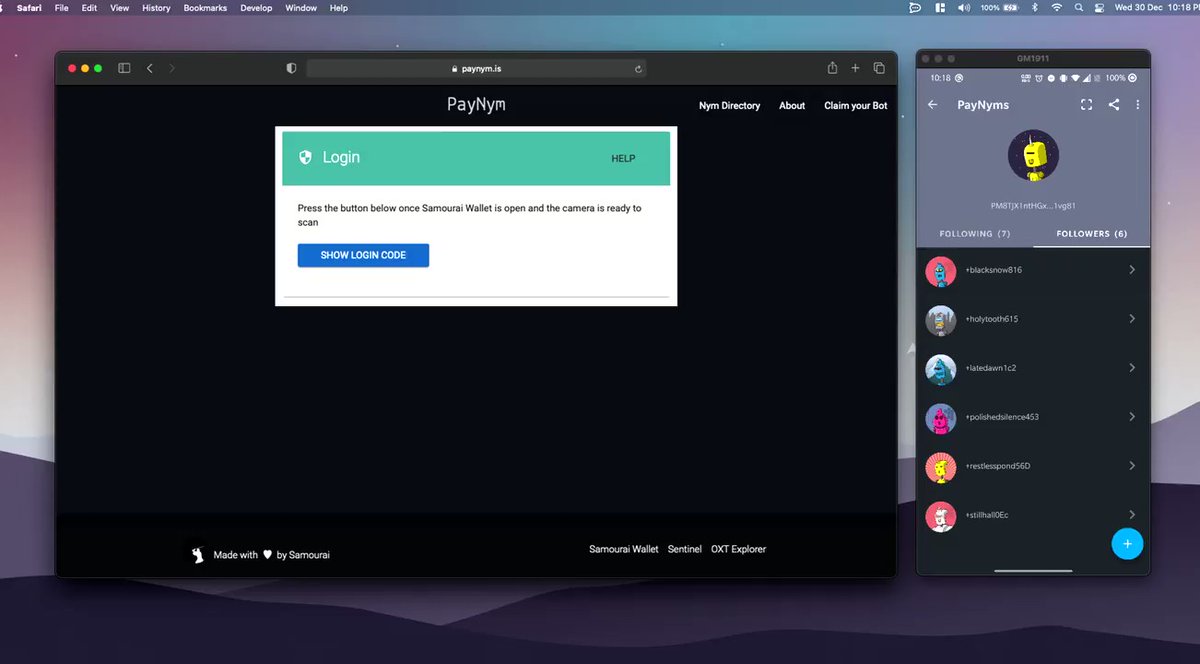Image resolution: width=1200 pixels, height=664 pixels.
Task: Expand the stillhall0Ec row chevron
Action: tap(1132, 515)
